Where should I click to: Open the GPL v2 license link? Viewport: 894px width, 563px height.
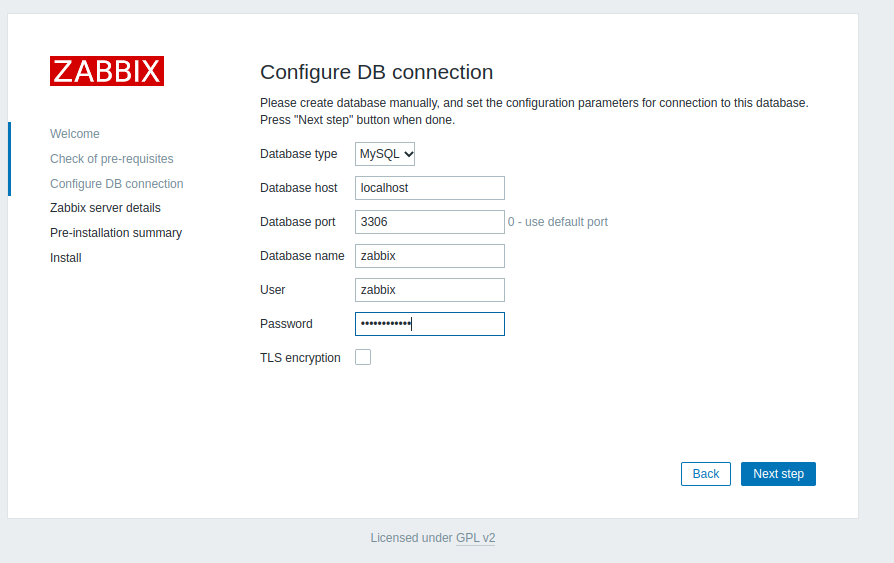[x=476, y=538]
